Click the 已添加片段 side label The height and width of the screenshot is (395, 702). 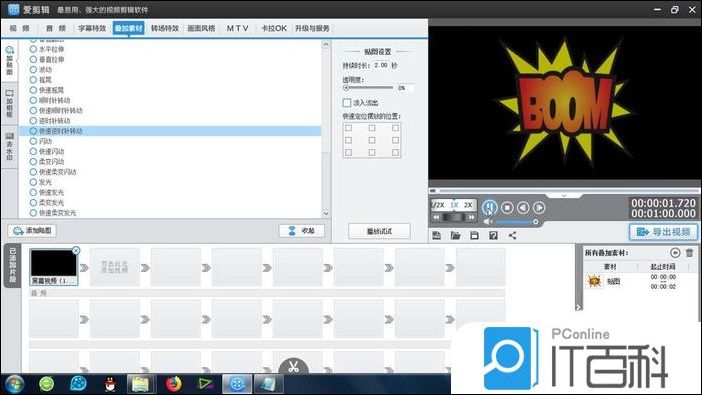point(13,266)
